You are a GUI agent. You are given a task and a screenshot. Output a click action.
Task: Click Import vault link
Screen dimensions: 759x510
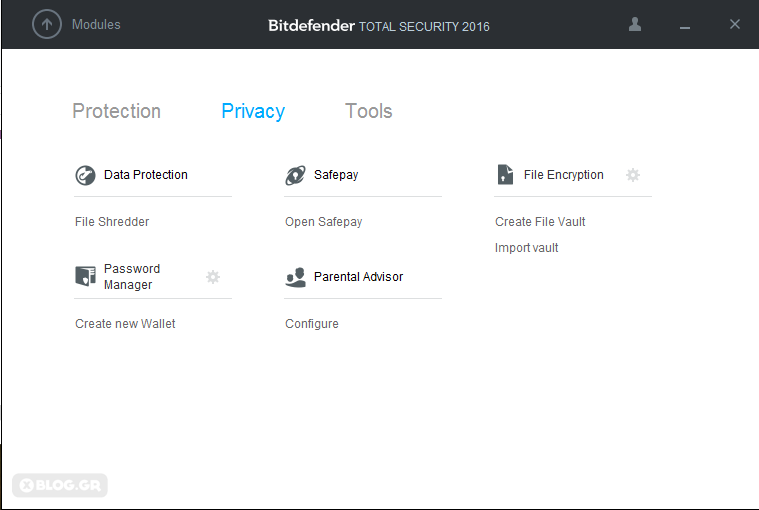(x=526, y=248)
